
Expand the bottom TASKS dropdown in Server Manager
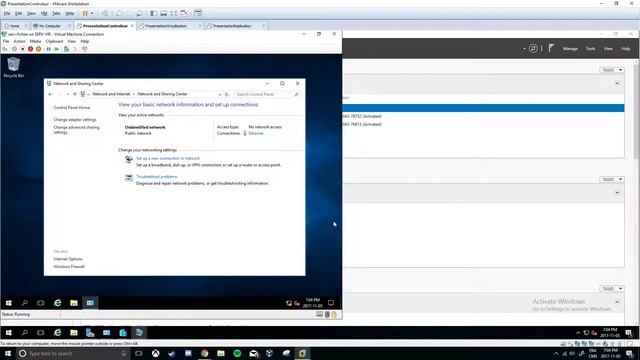(x=611, y=289)
